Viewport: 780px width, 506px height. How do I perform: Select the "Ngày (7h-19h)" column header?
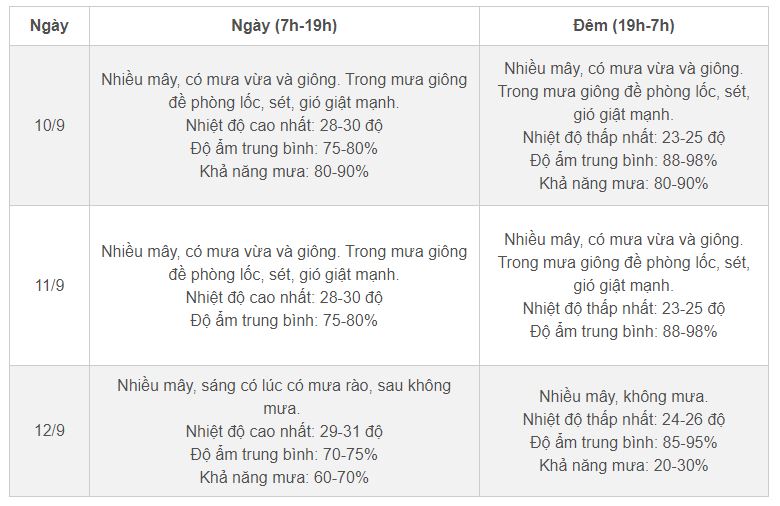(284, 26)
